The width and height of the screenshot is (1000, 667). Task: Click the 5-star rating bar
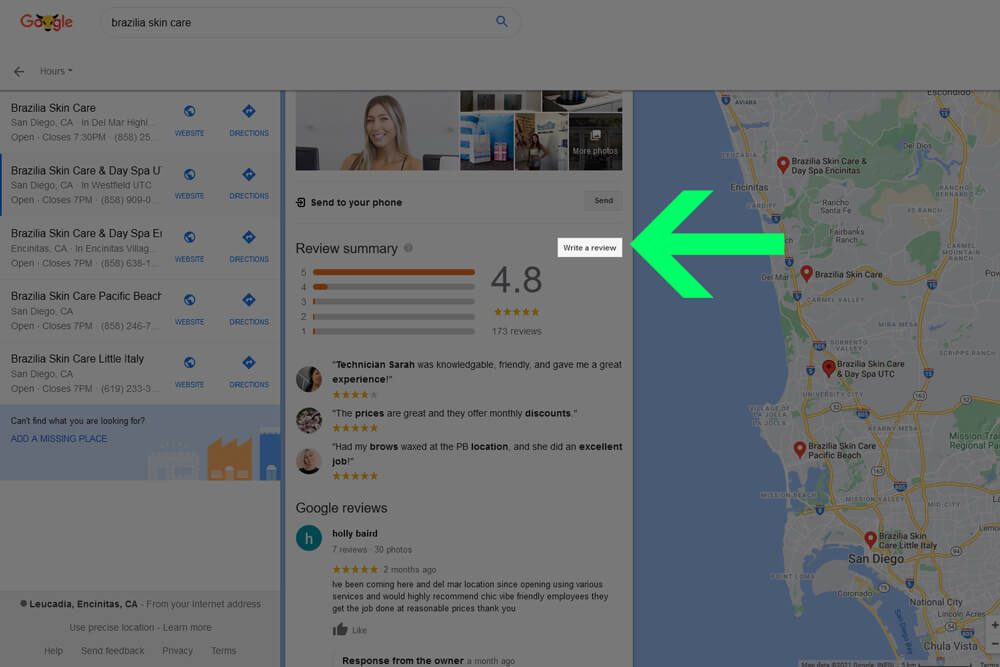393,272
